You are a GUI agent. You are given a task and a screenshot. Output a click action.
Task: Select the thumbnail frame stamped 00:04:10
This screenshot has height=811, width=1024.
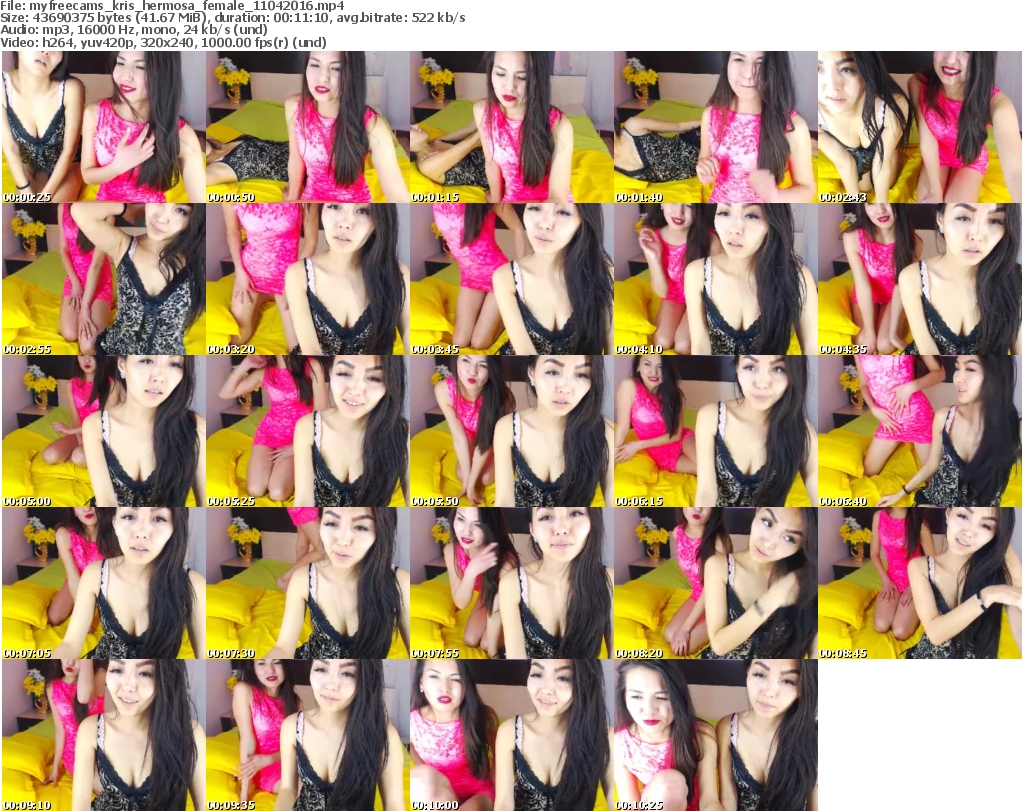click(716, 279)
